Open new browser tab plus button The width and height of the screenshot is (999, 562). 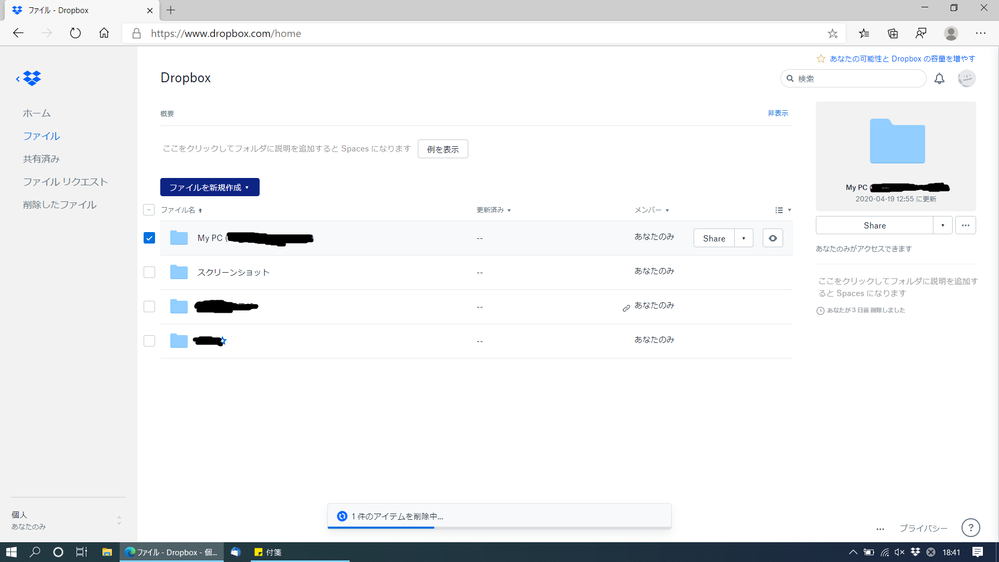tap(171, 10)
